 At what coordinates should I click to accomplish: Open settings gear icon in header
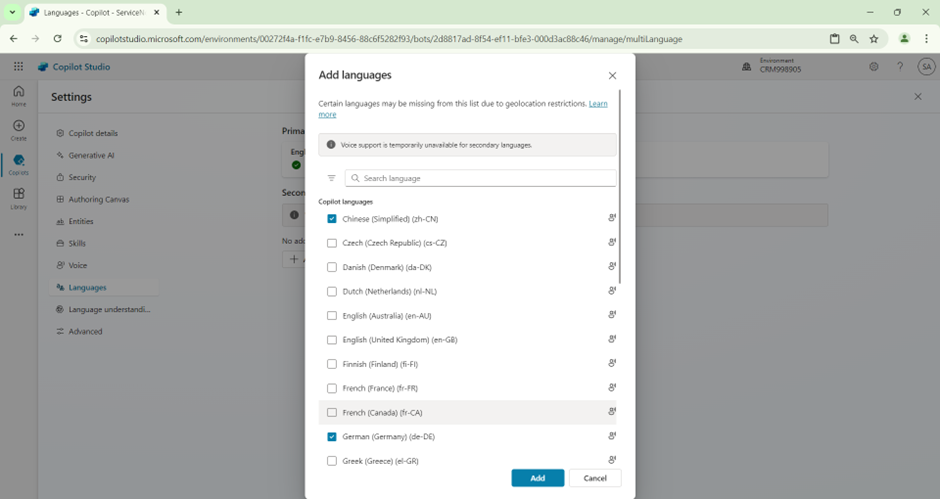click(873, 67)
